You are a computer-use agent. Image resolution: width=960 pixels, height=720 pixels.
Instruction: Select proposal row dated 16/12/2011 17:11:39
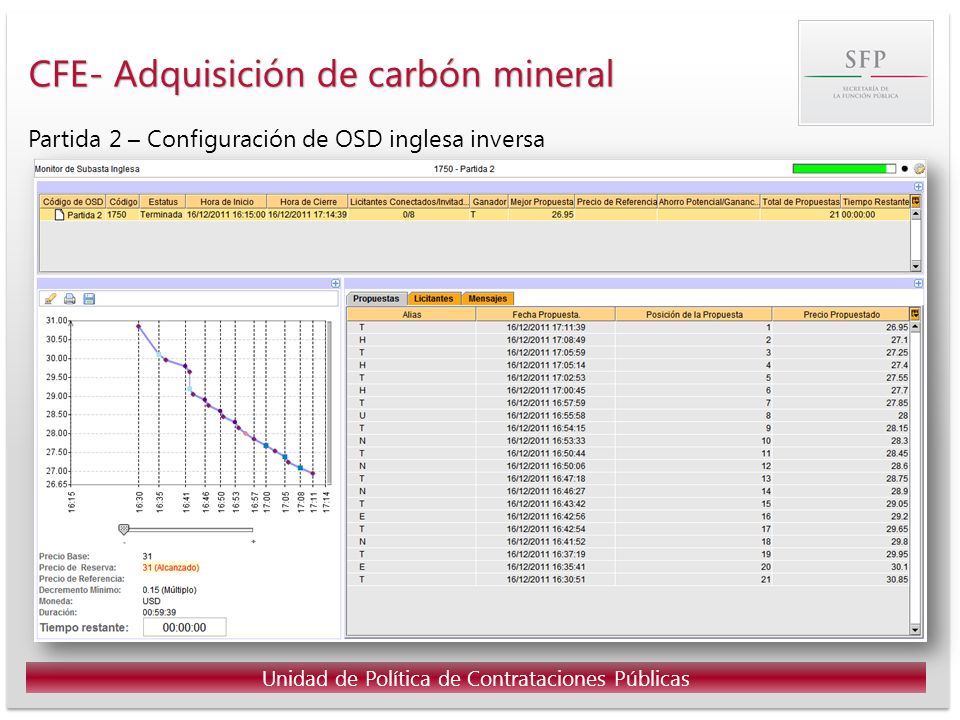pos(628,328)
